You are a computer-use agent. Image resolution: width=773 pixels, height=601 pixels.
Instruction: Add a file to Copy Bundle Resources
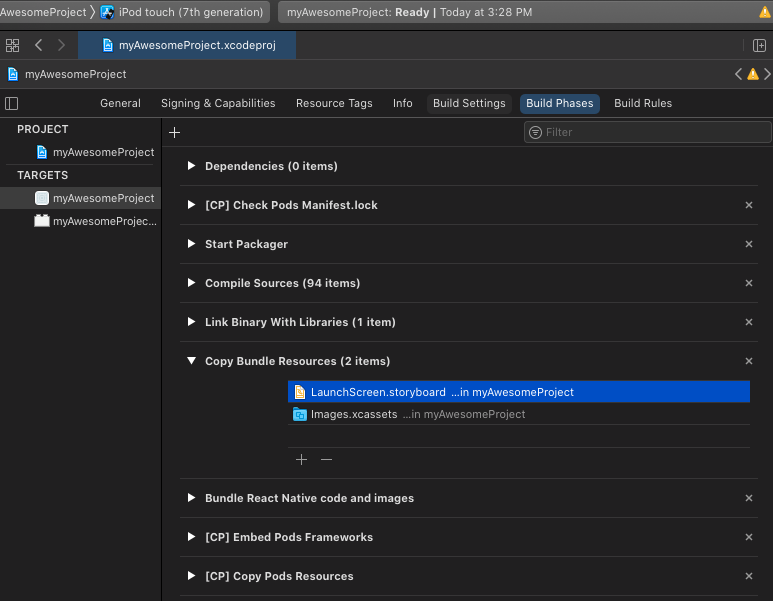coord(301,460)
